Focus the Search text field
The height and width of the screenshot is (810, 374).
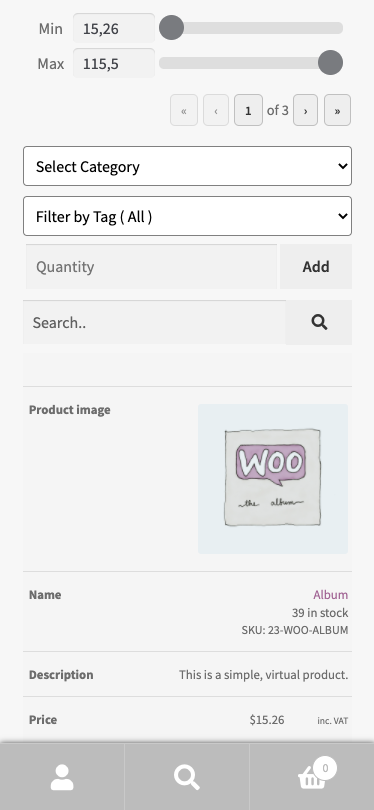pos(154,322)
